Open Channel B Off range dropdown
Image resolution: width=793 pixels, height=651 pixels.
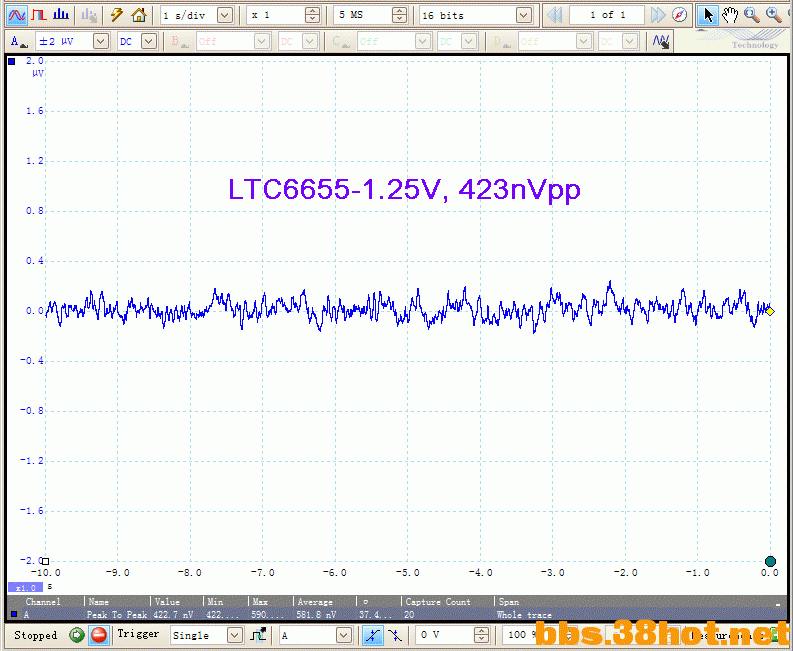(261, 41)
